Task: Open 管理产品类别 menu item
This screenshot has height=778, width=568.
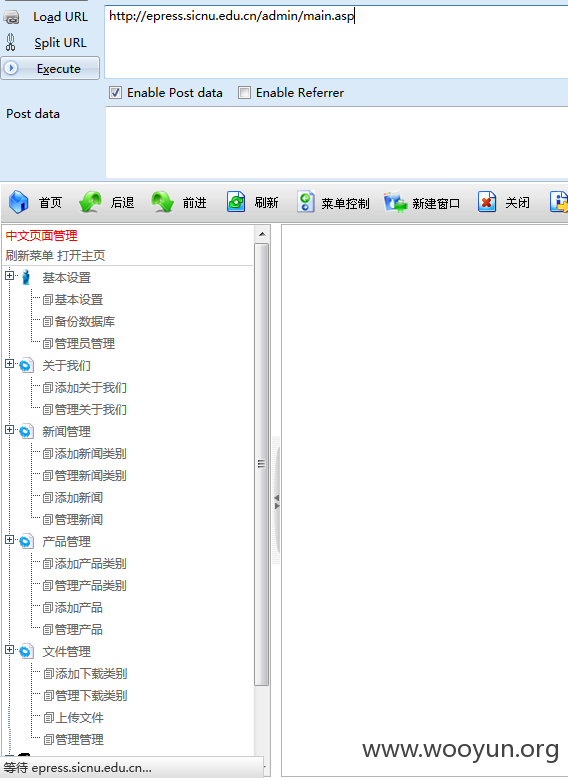Action: click(x=91, y=585)
